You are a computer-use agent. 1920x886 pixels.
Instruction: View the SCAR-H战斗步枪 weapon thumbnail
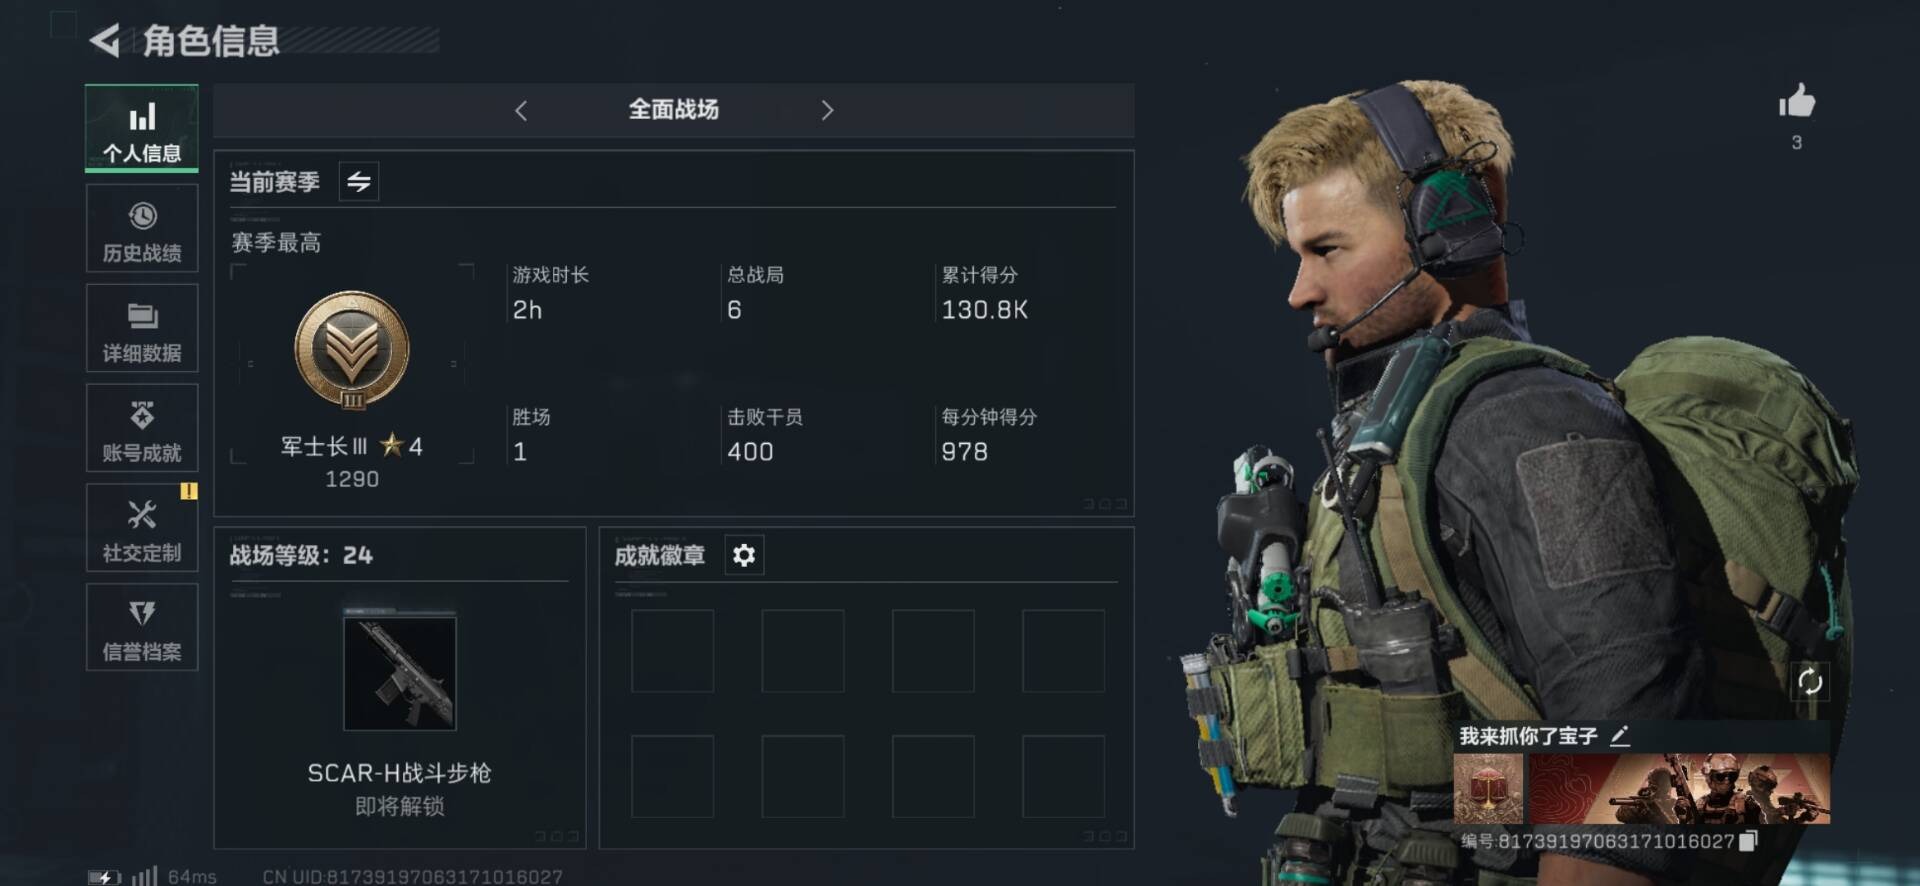coord(400,673)
